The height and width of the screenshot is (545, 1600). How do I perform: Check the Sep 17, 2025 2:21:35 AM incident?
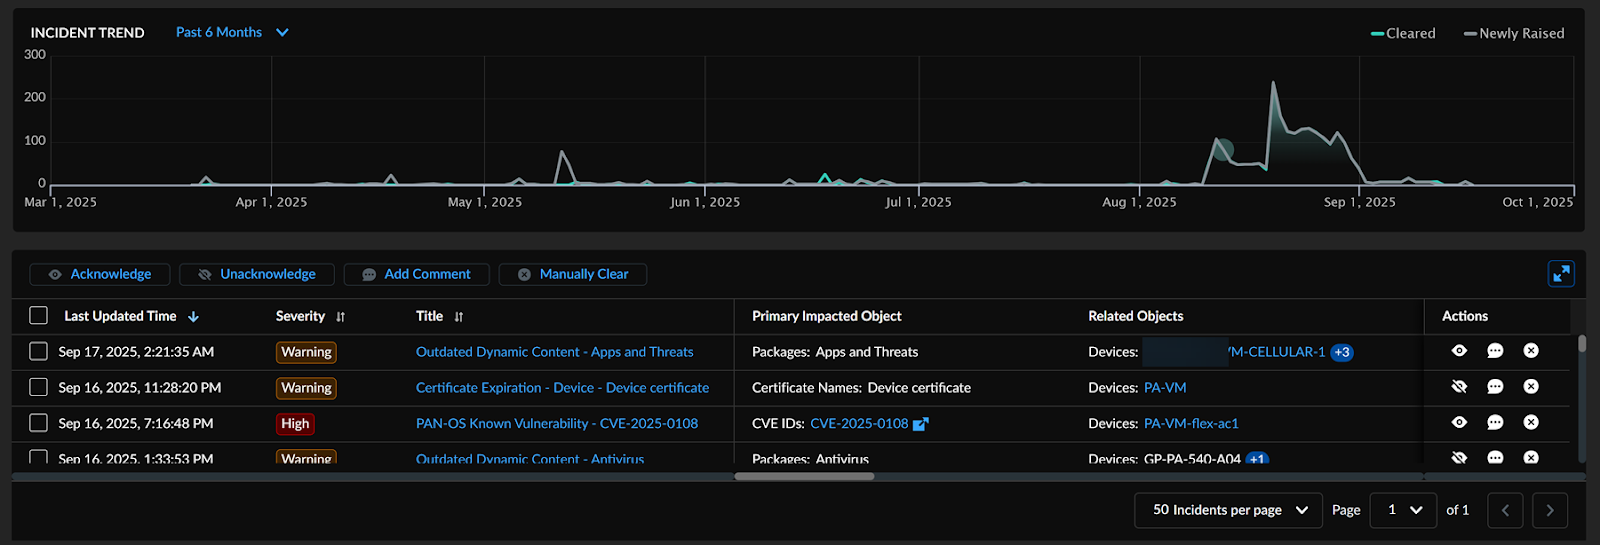click(39, 351)
